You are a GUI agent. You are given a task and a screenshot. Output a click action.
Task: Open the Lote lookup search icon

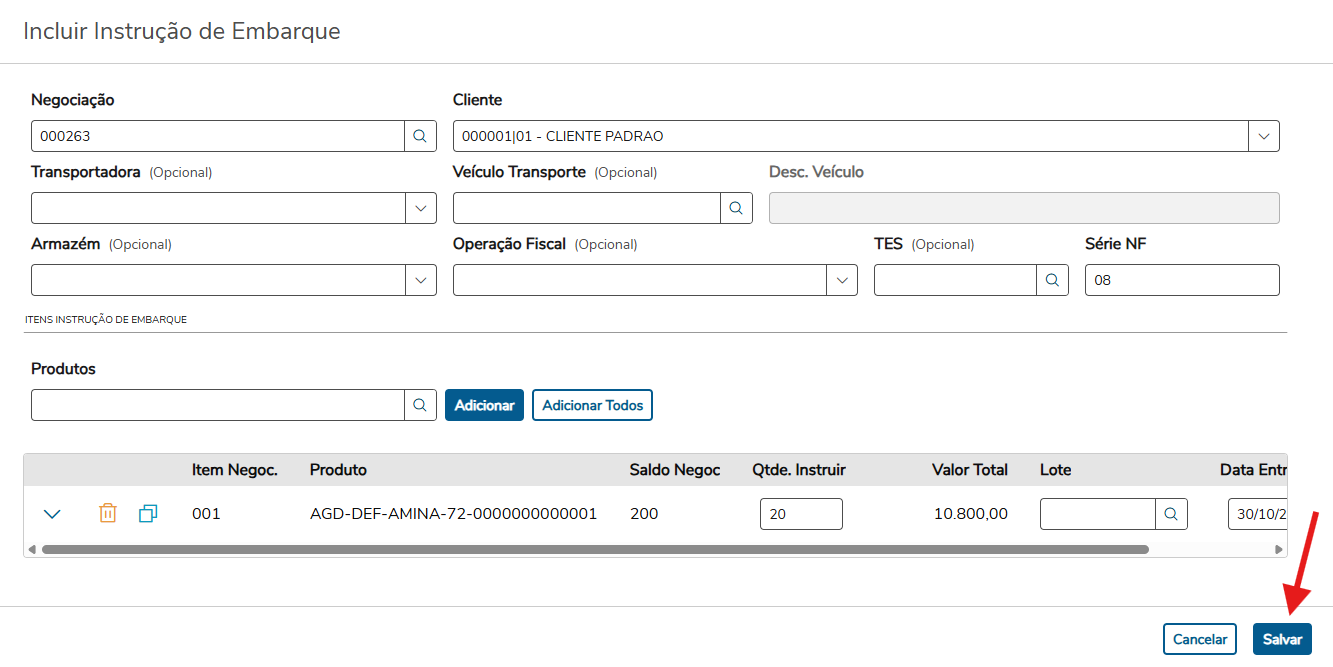1172,514
